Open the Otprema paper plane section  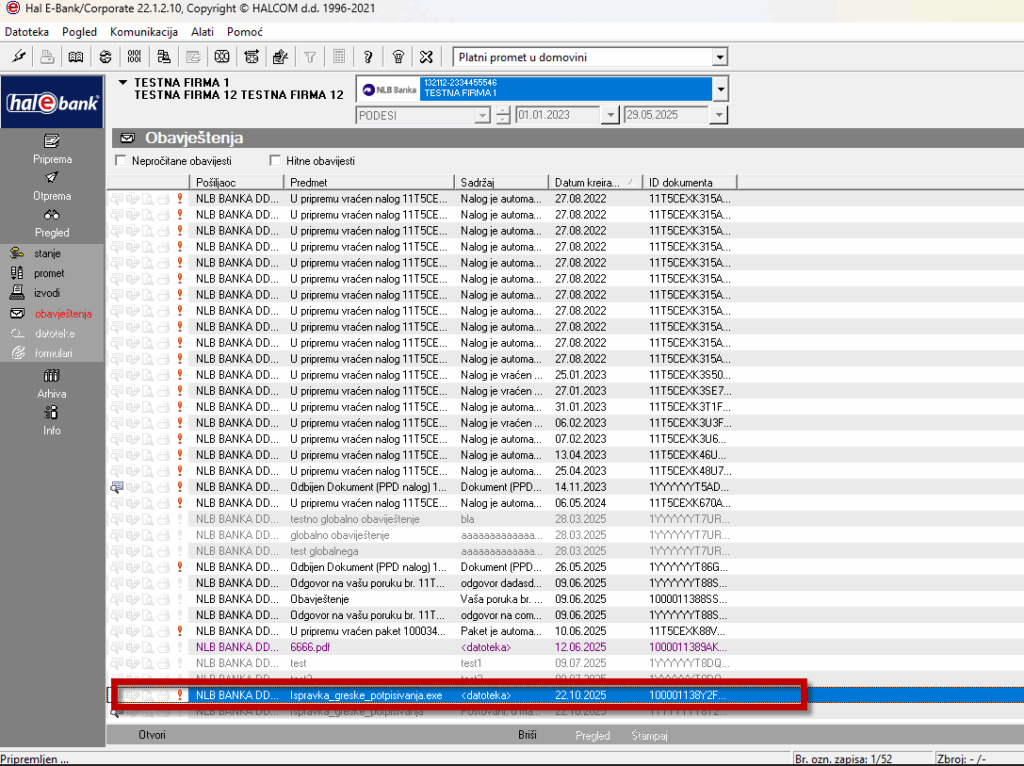pyautogui.click(x=52, y=185)
